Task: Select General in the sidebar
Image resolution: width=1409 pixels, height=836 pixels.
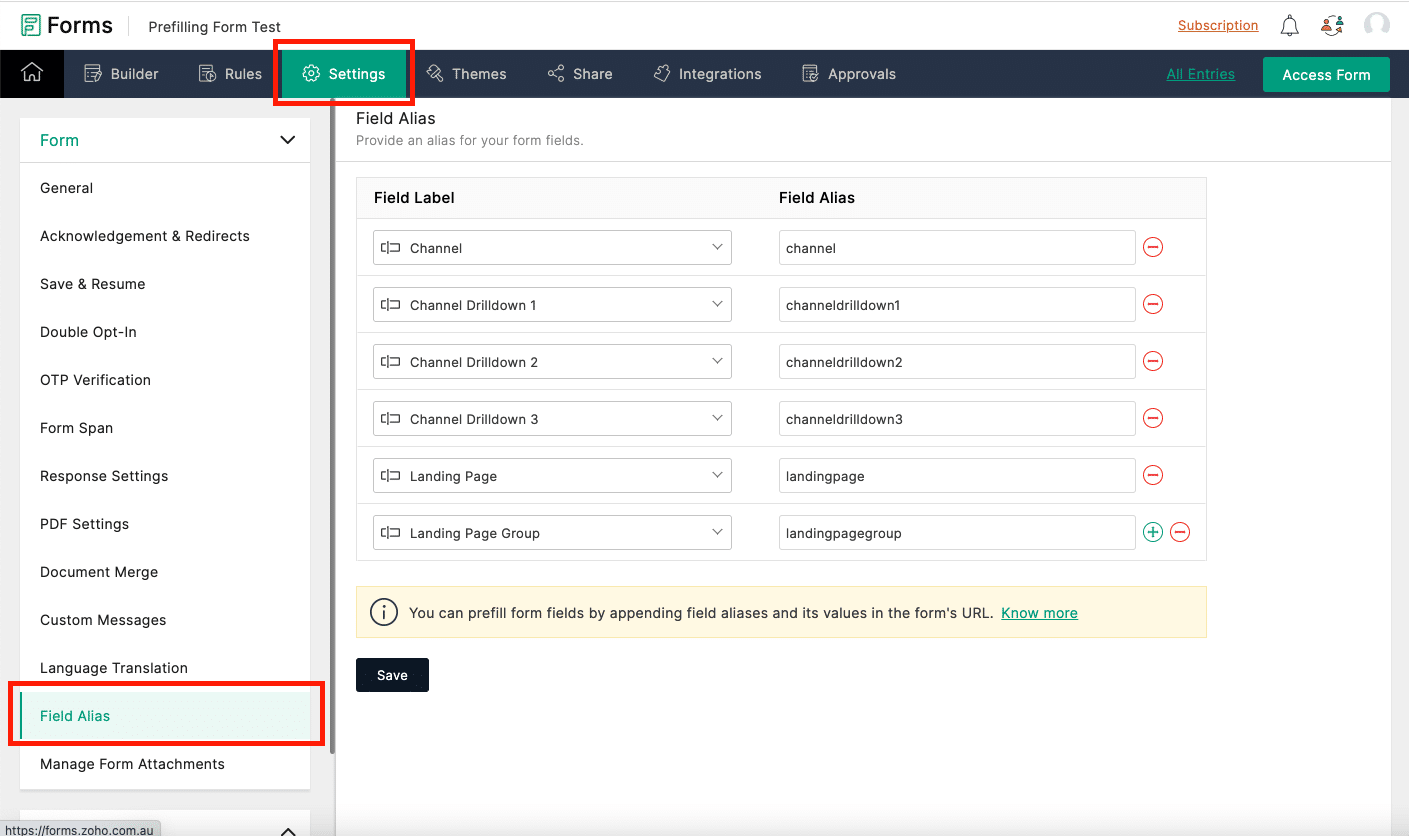Action: [x=66, y=188]
